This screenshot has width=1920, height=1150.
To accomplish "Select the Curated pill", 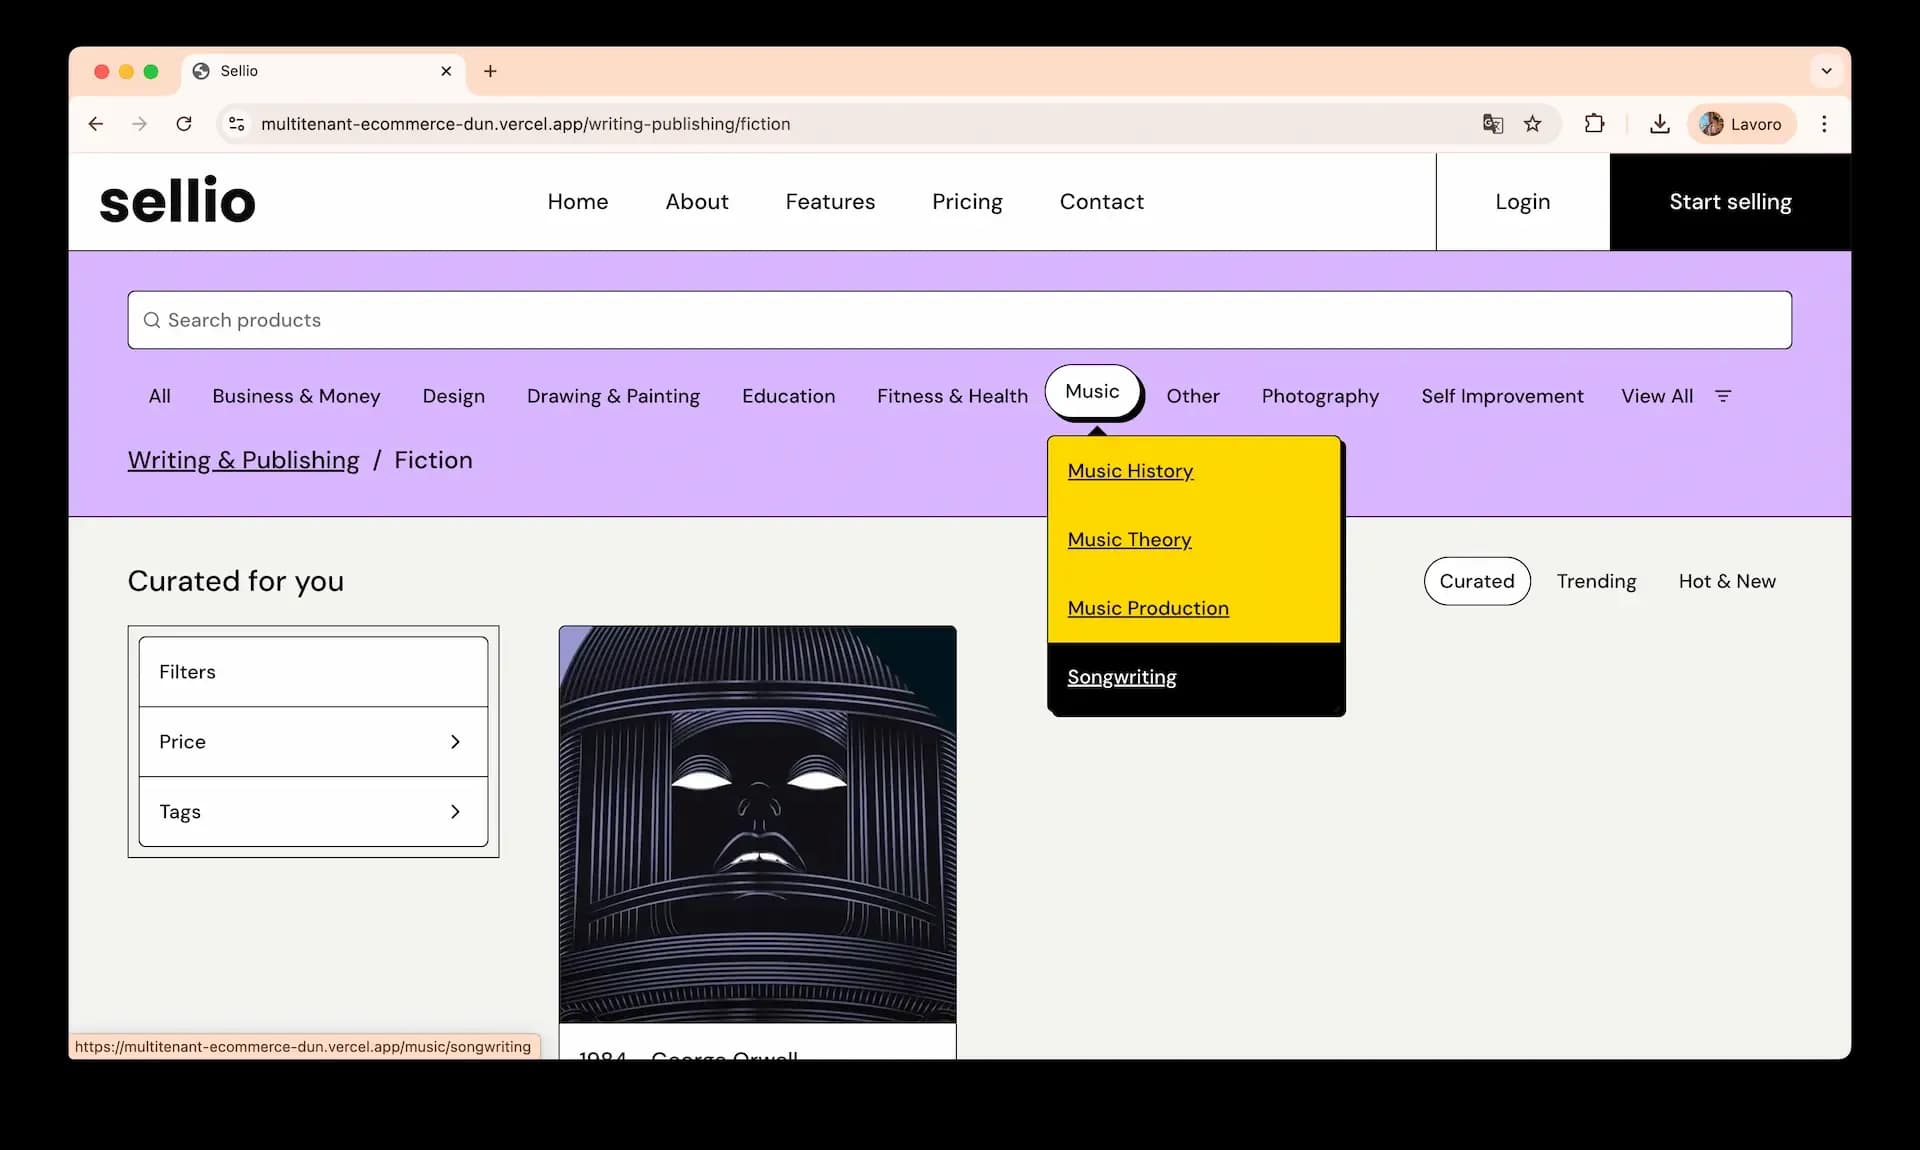I will pos(1477,581).
